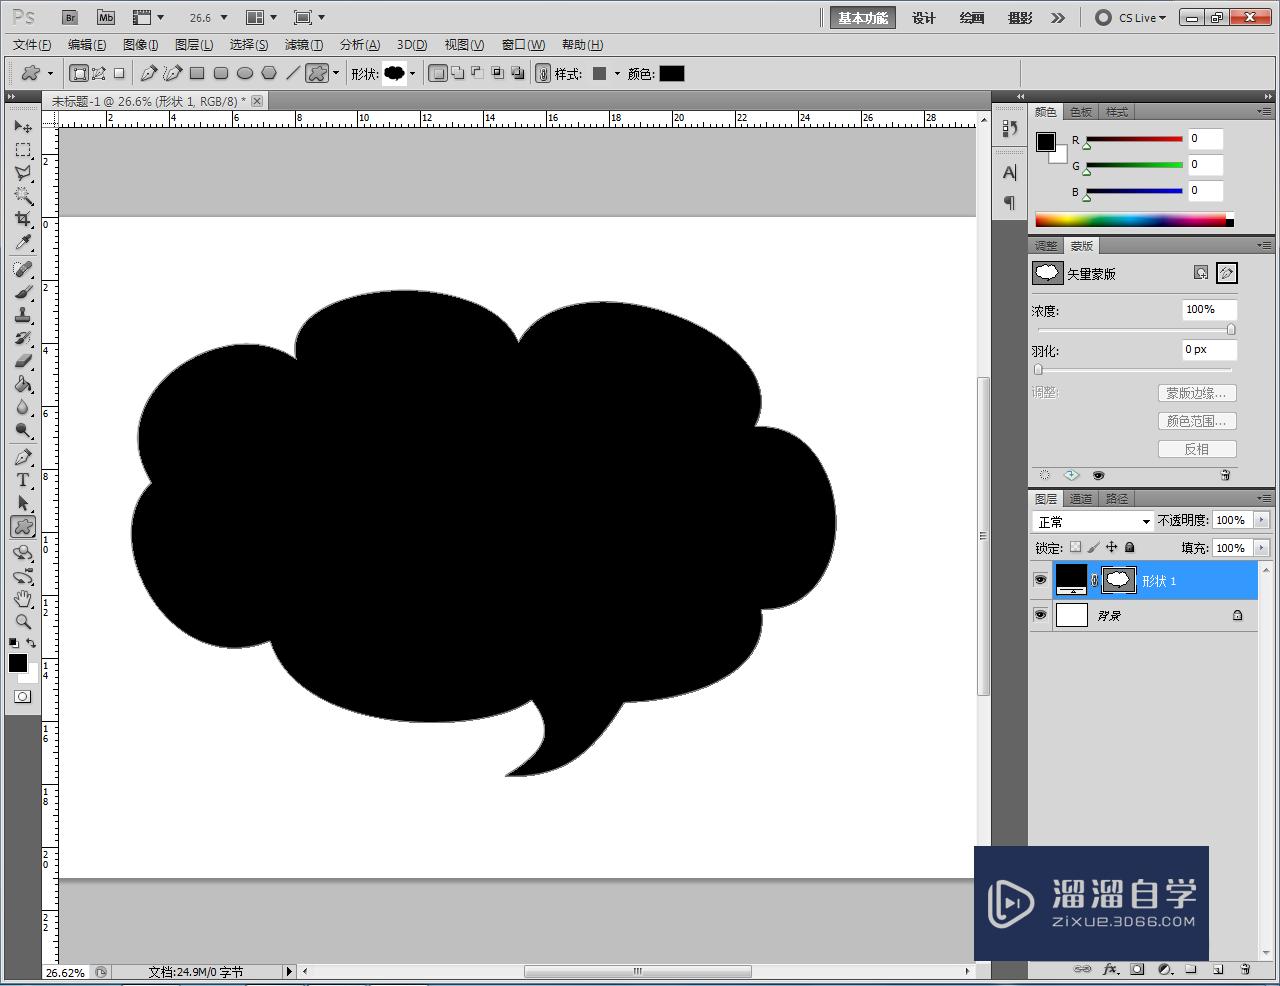Open the tool preset picker dropdown
The width and height of the screenshot is (1280, 986).
[50, 74]
